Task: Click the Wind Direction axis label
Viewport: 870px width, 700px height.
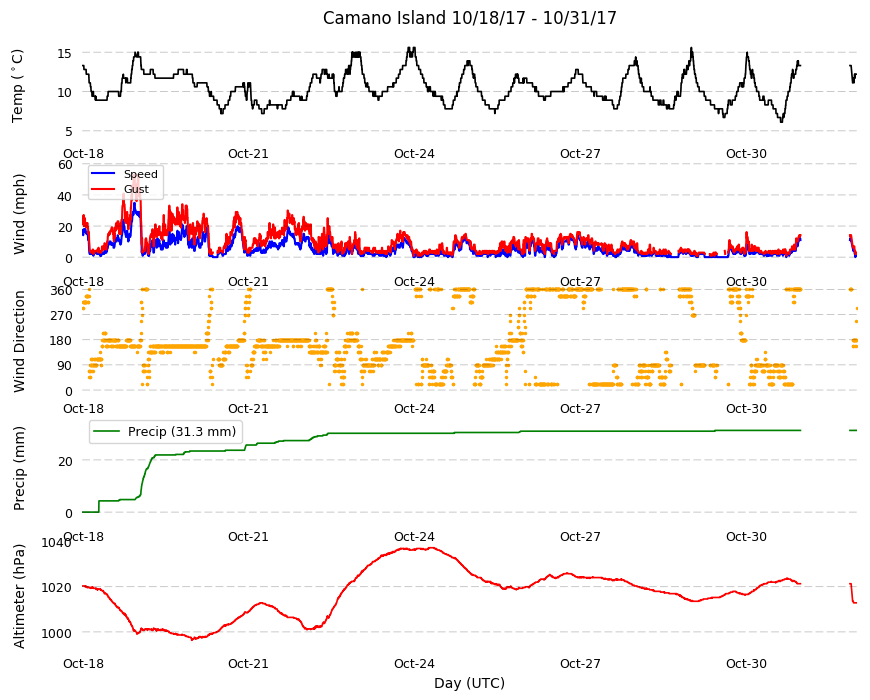Action: coord(19,342)
